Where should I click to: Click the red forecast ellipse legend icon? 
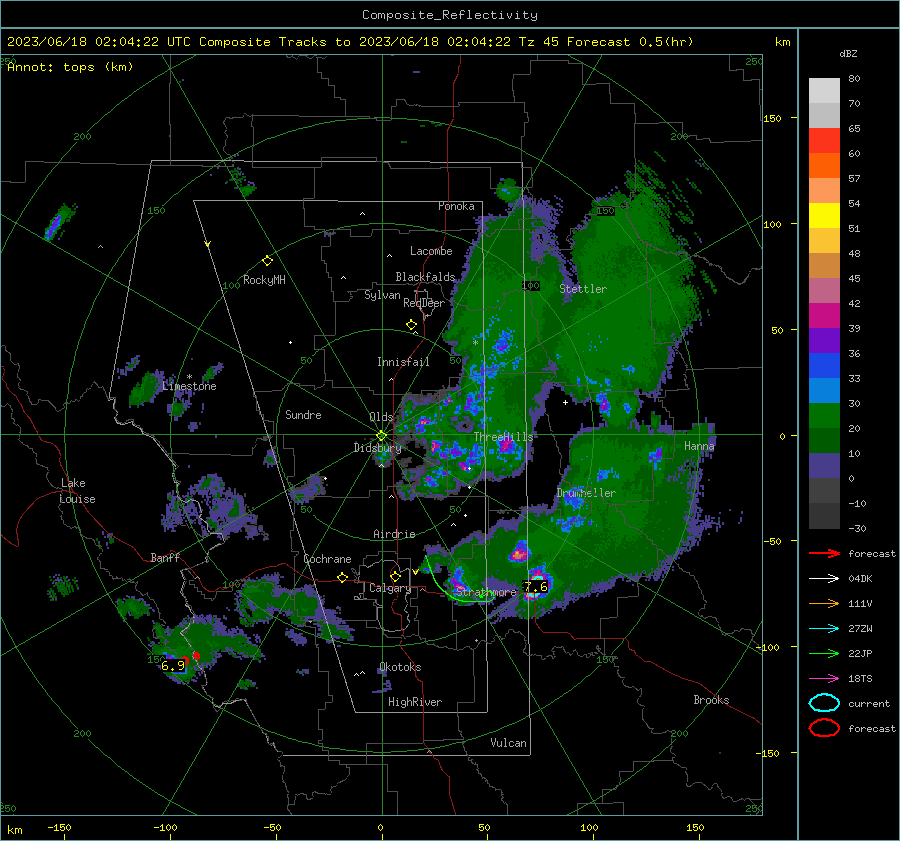pyautogui.click(x=824, y=728)
